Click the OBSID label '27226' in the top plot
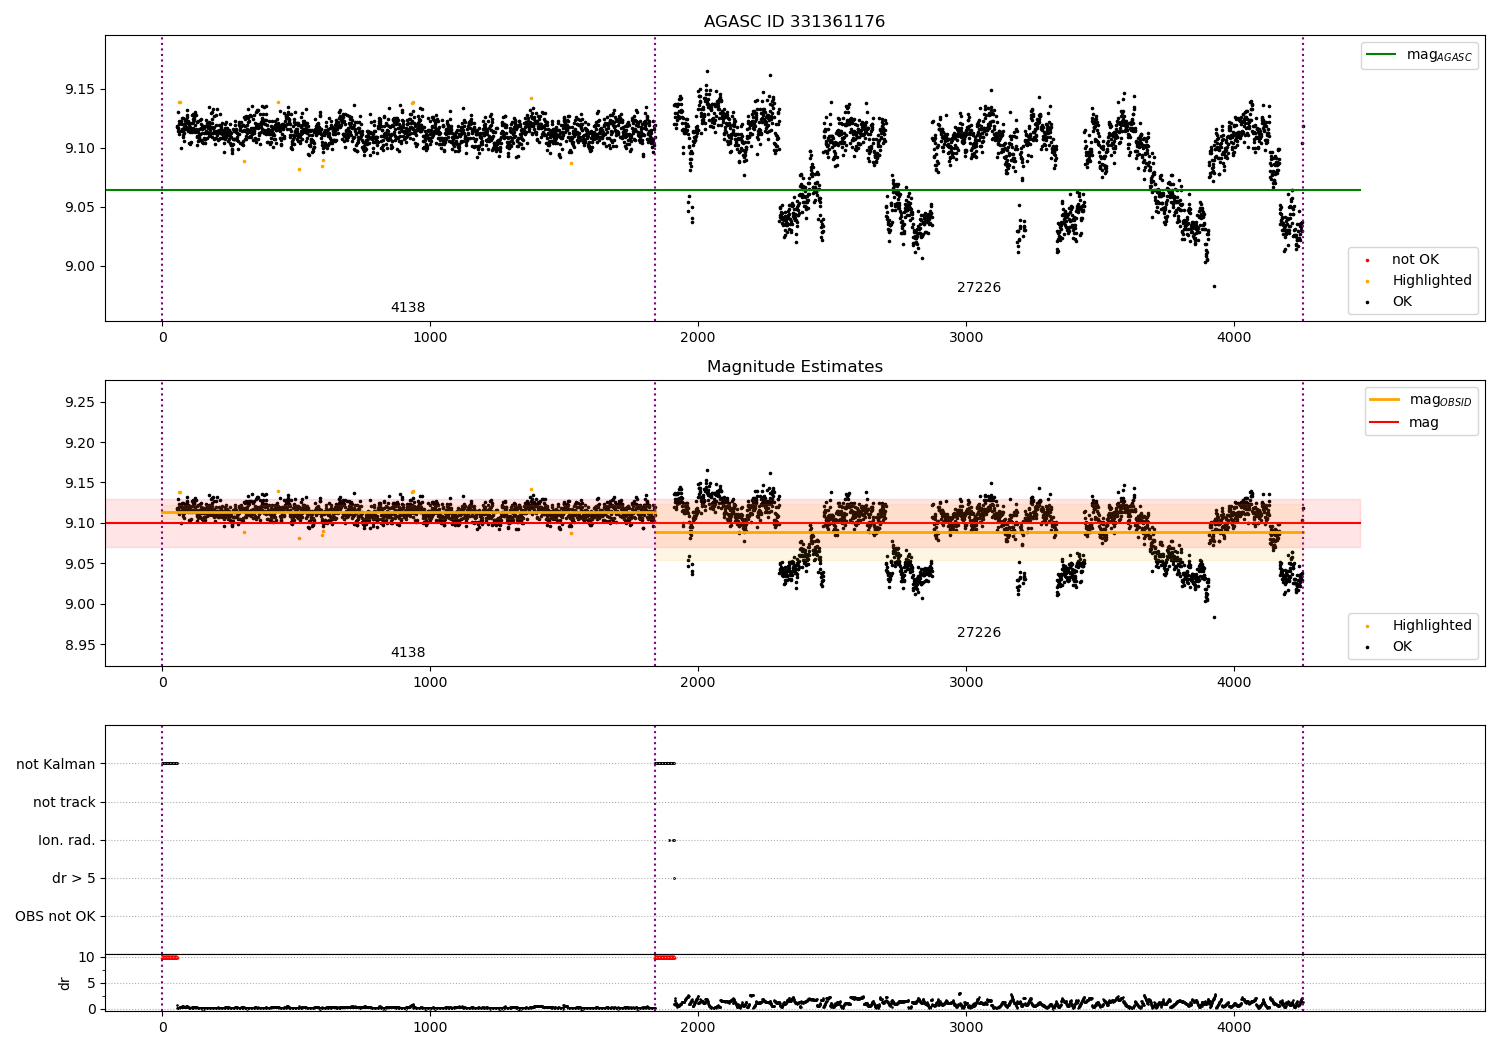 coord(979,288)
